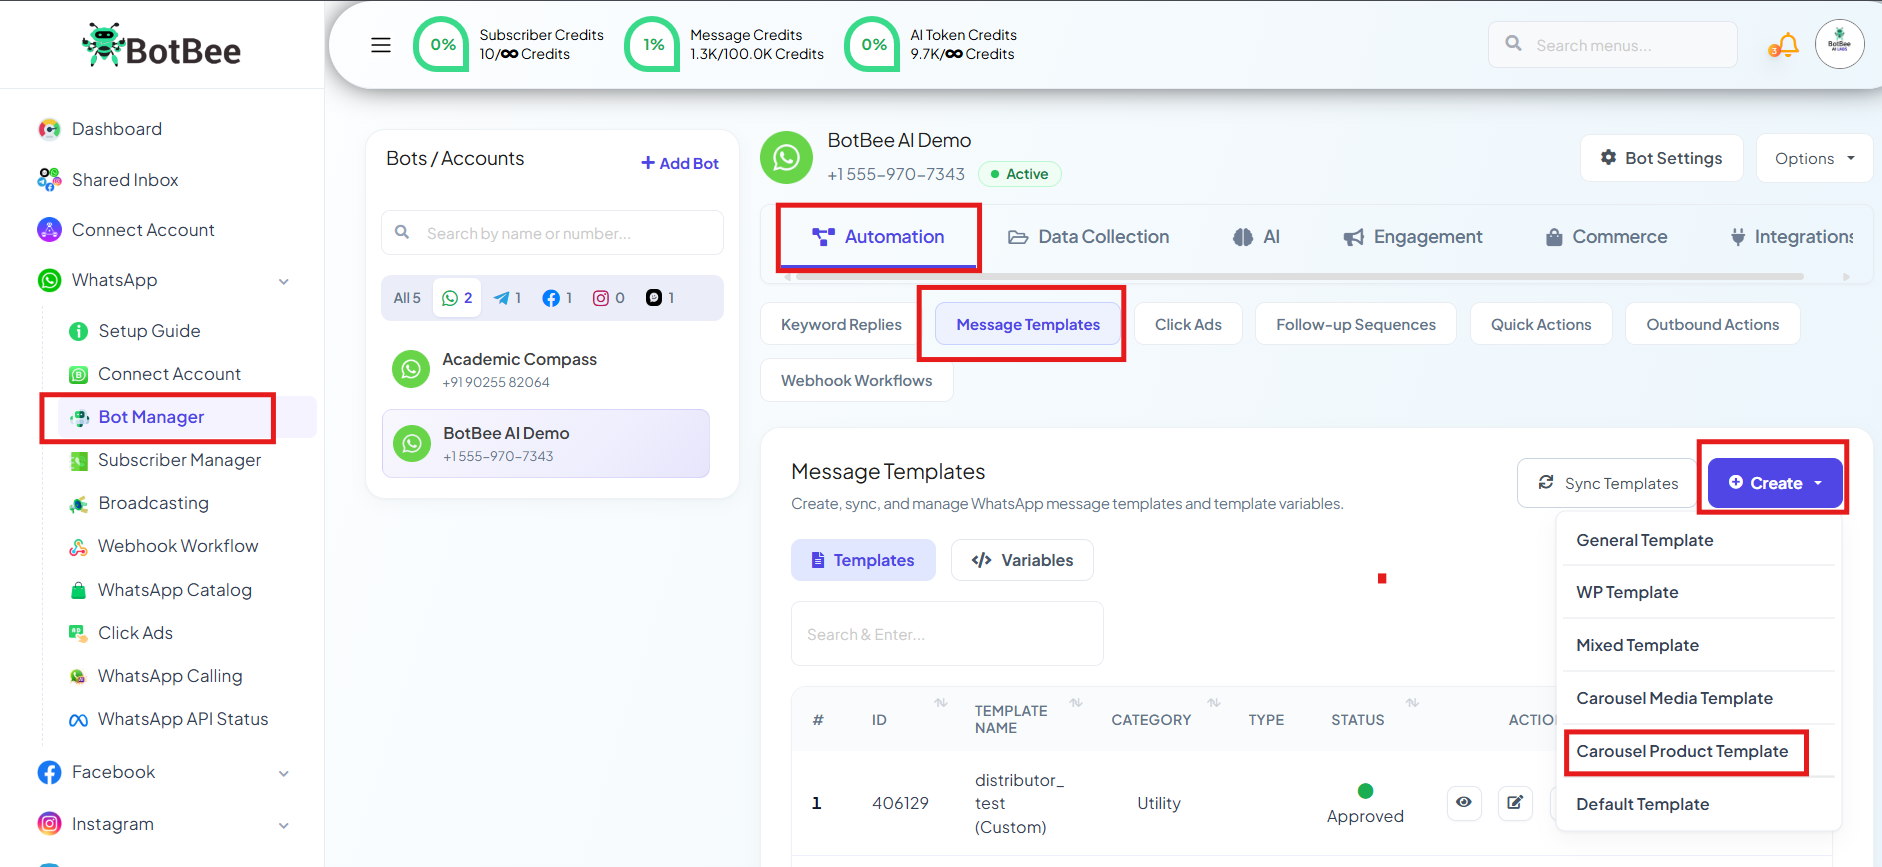
Task: Toggle the Create dropdown button
Action: 1775,483
